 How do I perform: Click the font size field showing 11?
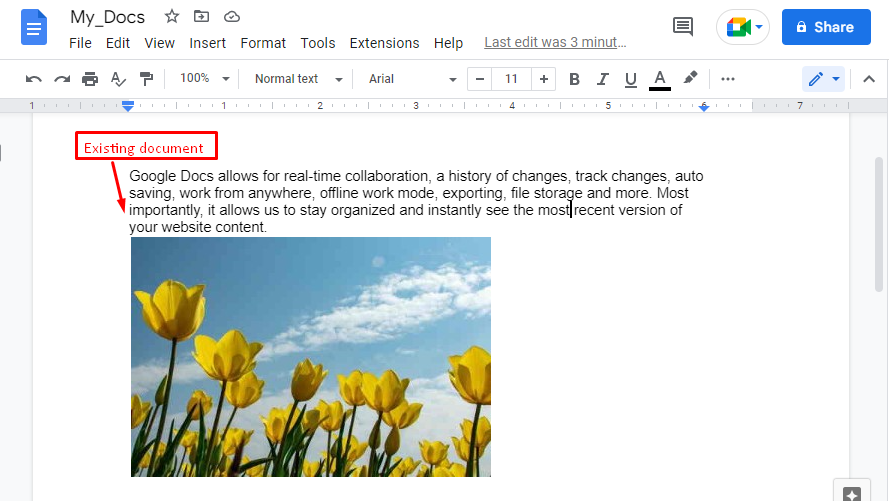point(511,79)
